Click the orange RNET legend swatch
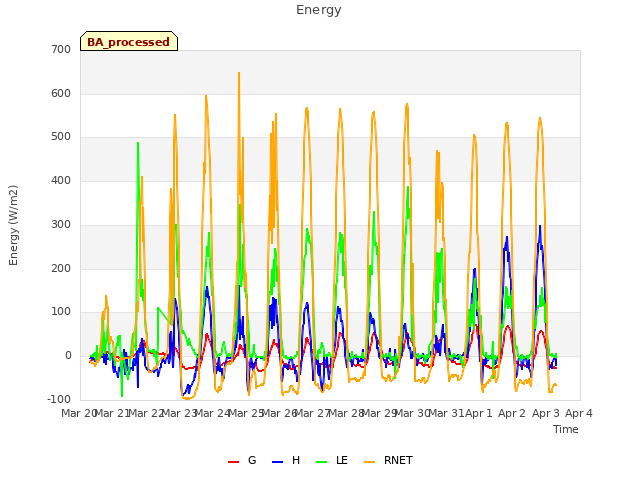 pyautogui.click(x=369, y=462)
